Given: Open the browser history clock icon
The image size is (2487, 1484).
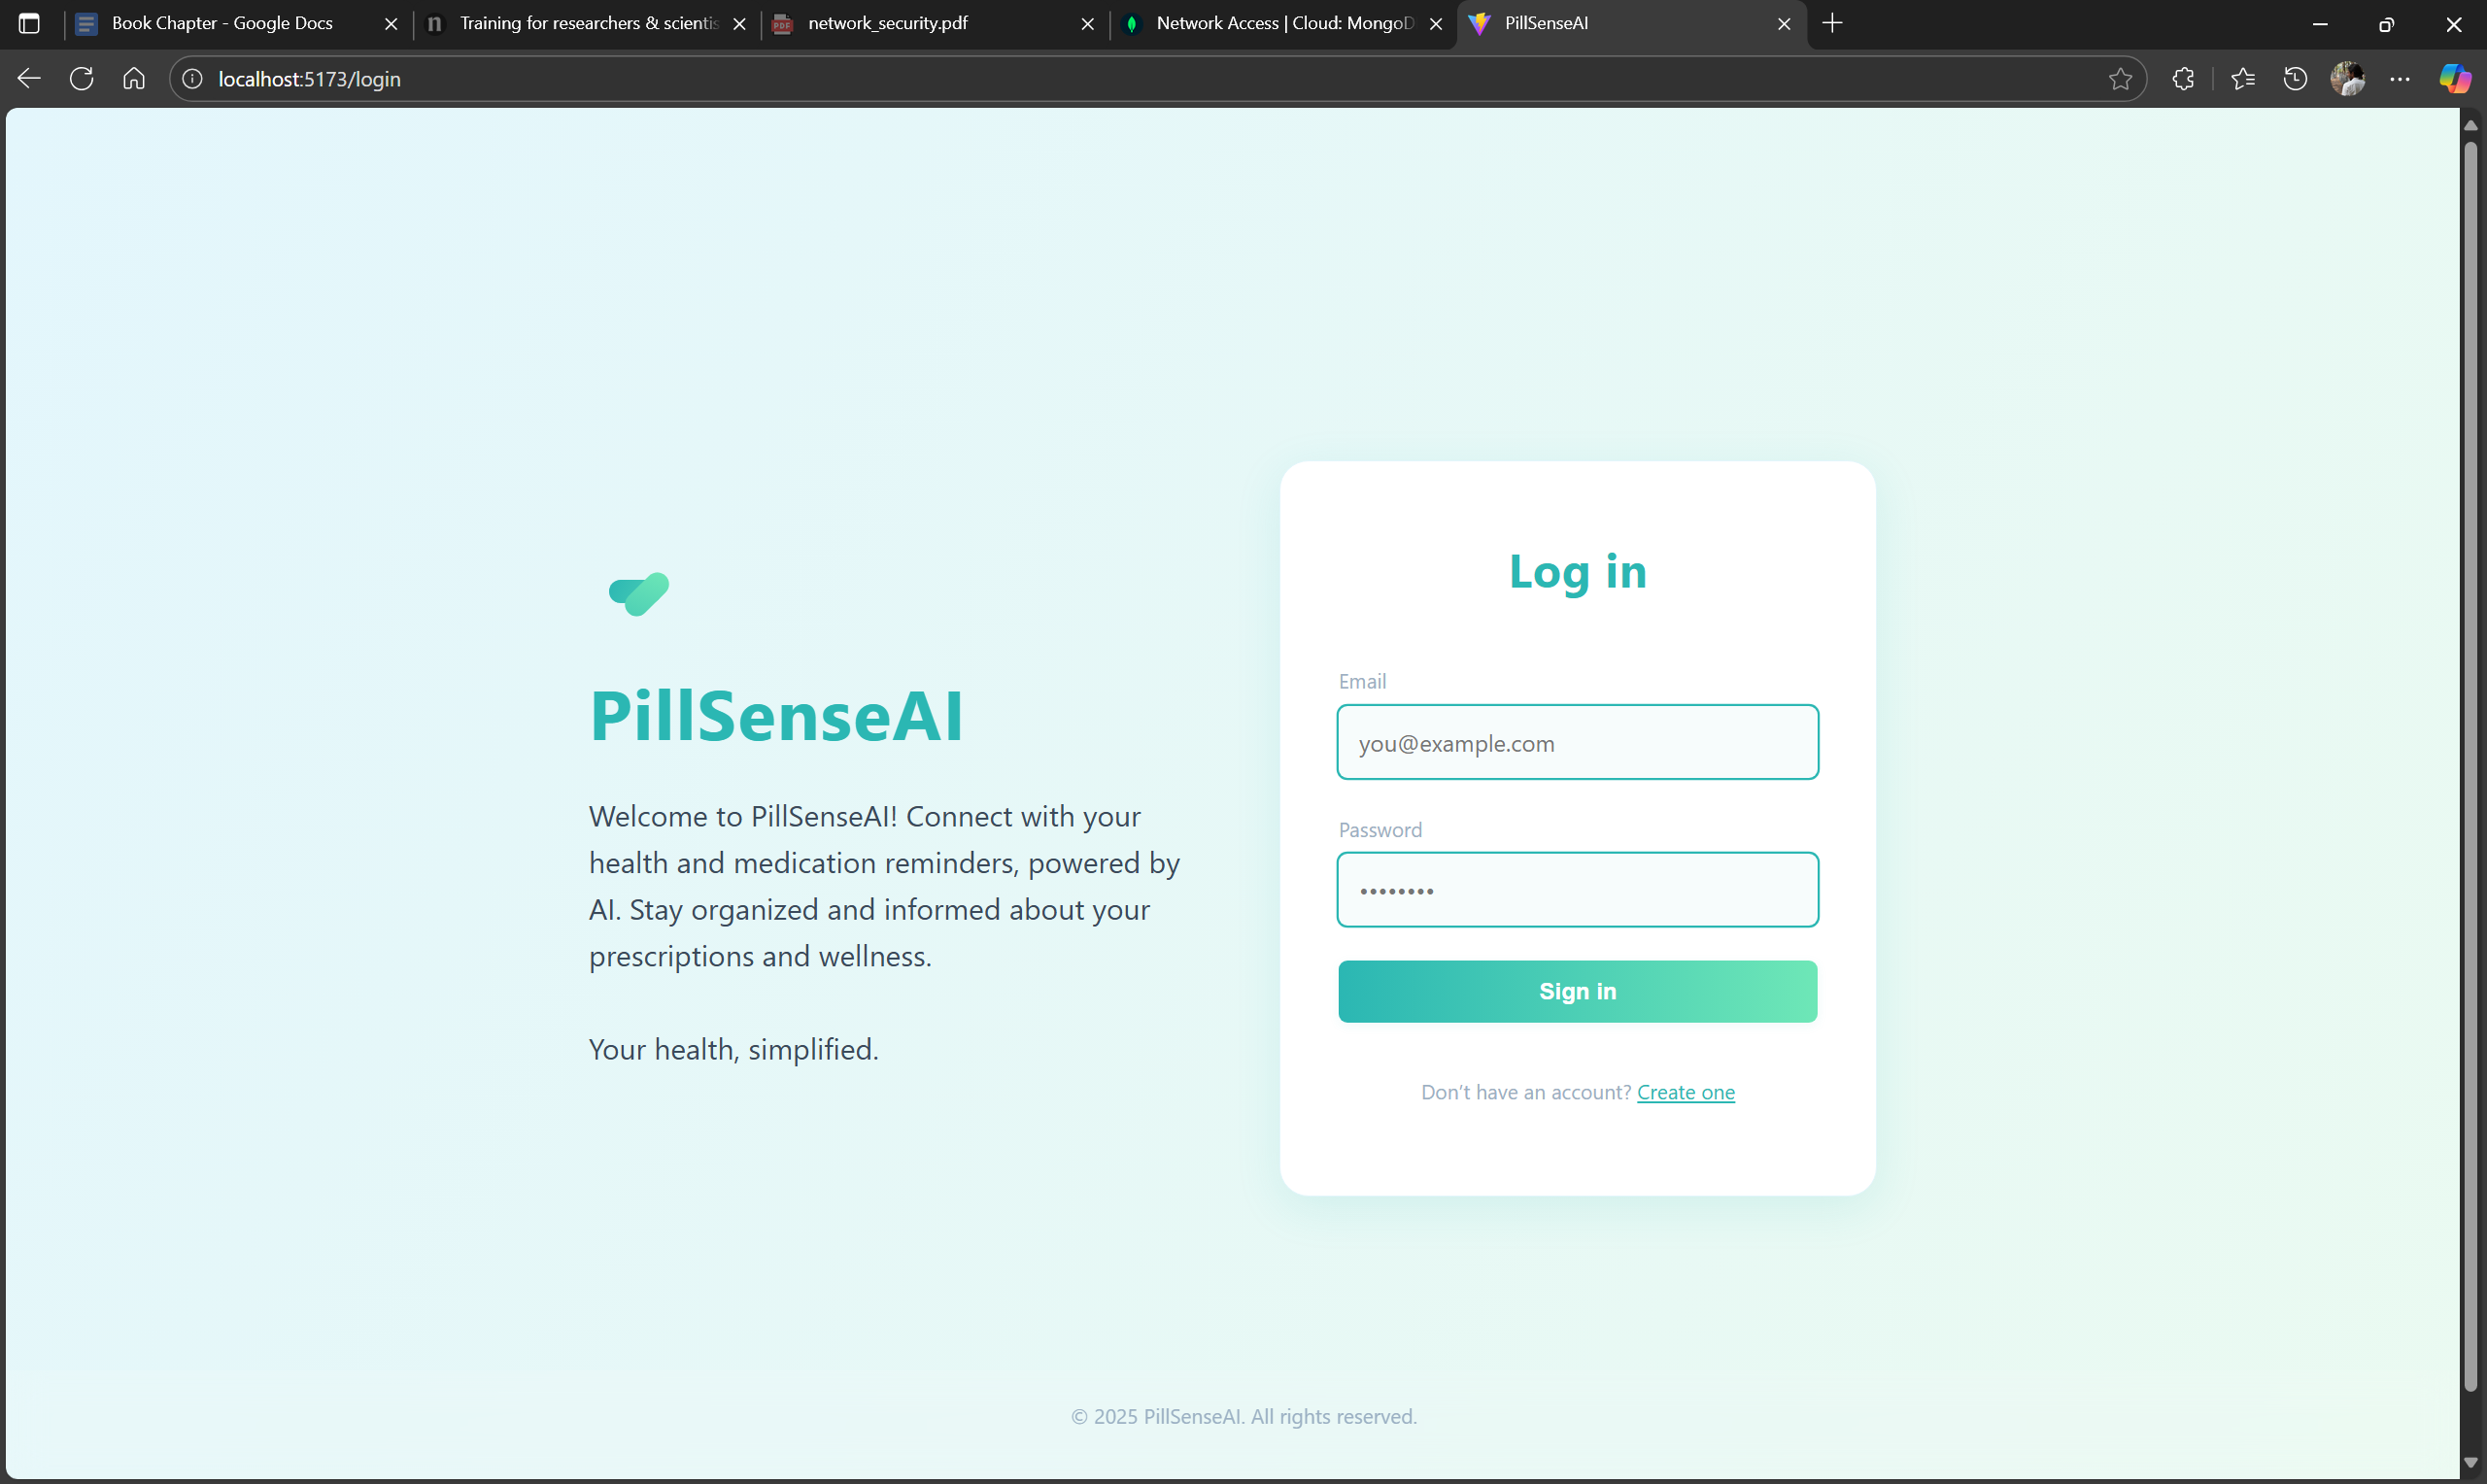Looking at the screenshot, I should pos(2295,79).
